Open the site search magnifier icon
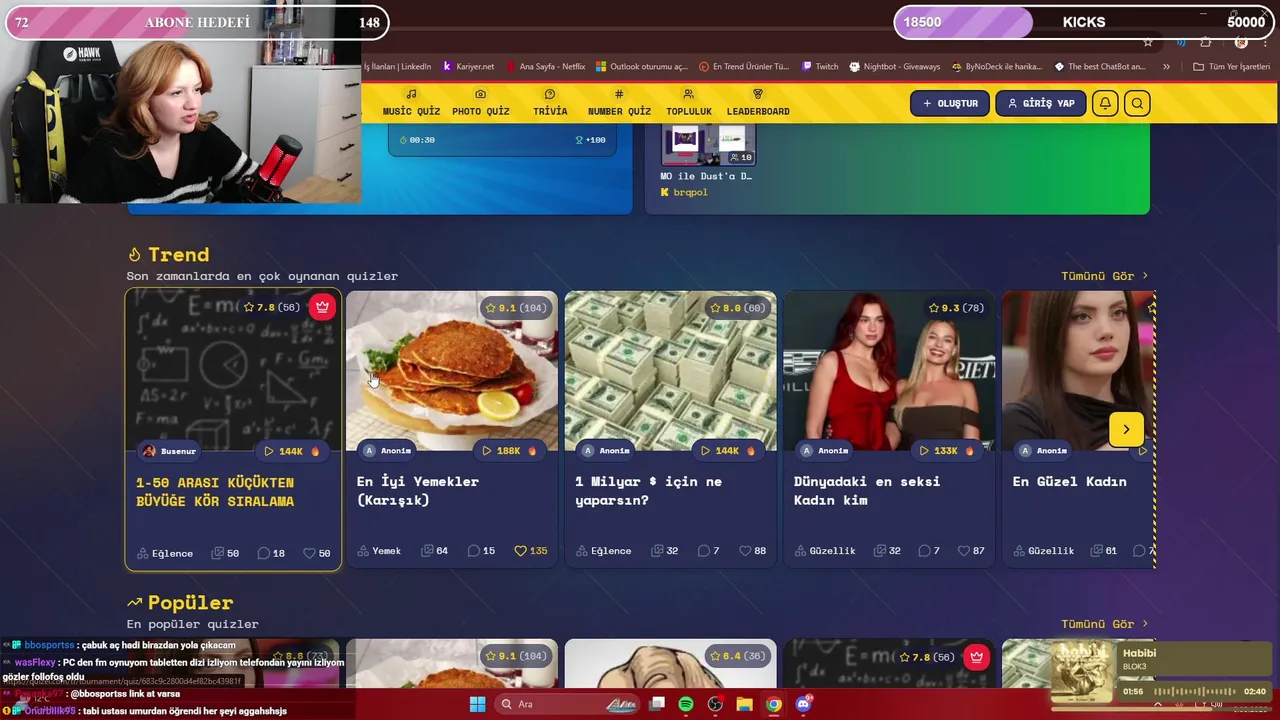This screenshot has width=1280, height=720. pyautogui.click(x=1137, y=103)
